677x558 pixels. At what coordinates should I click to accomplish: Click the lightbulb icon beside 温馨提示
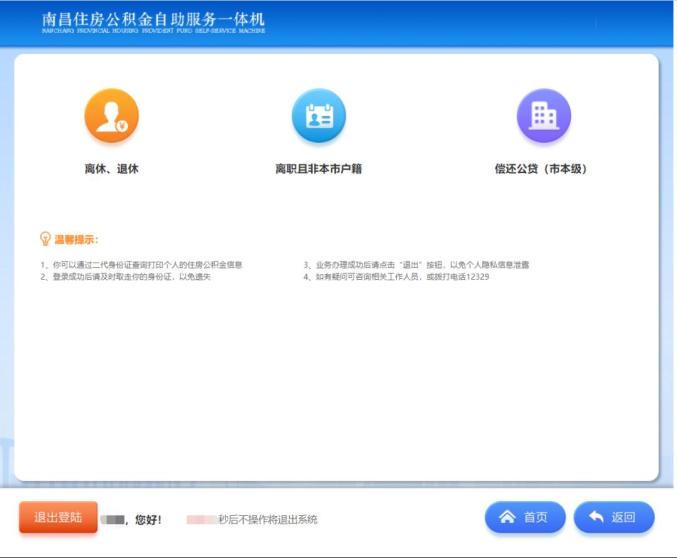[45, 239]
